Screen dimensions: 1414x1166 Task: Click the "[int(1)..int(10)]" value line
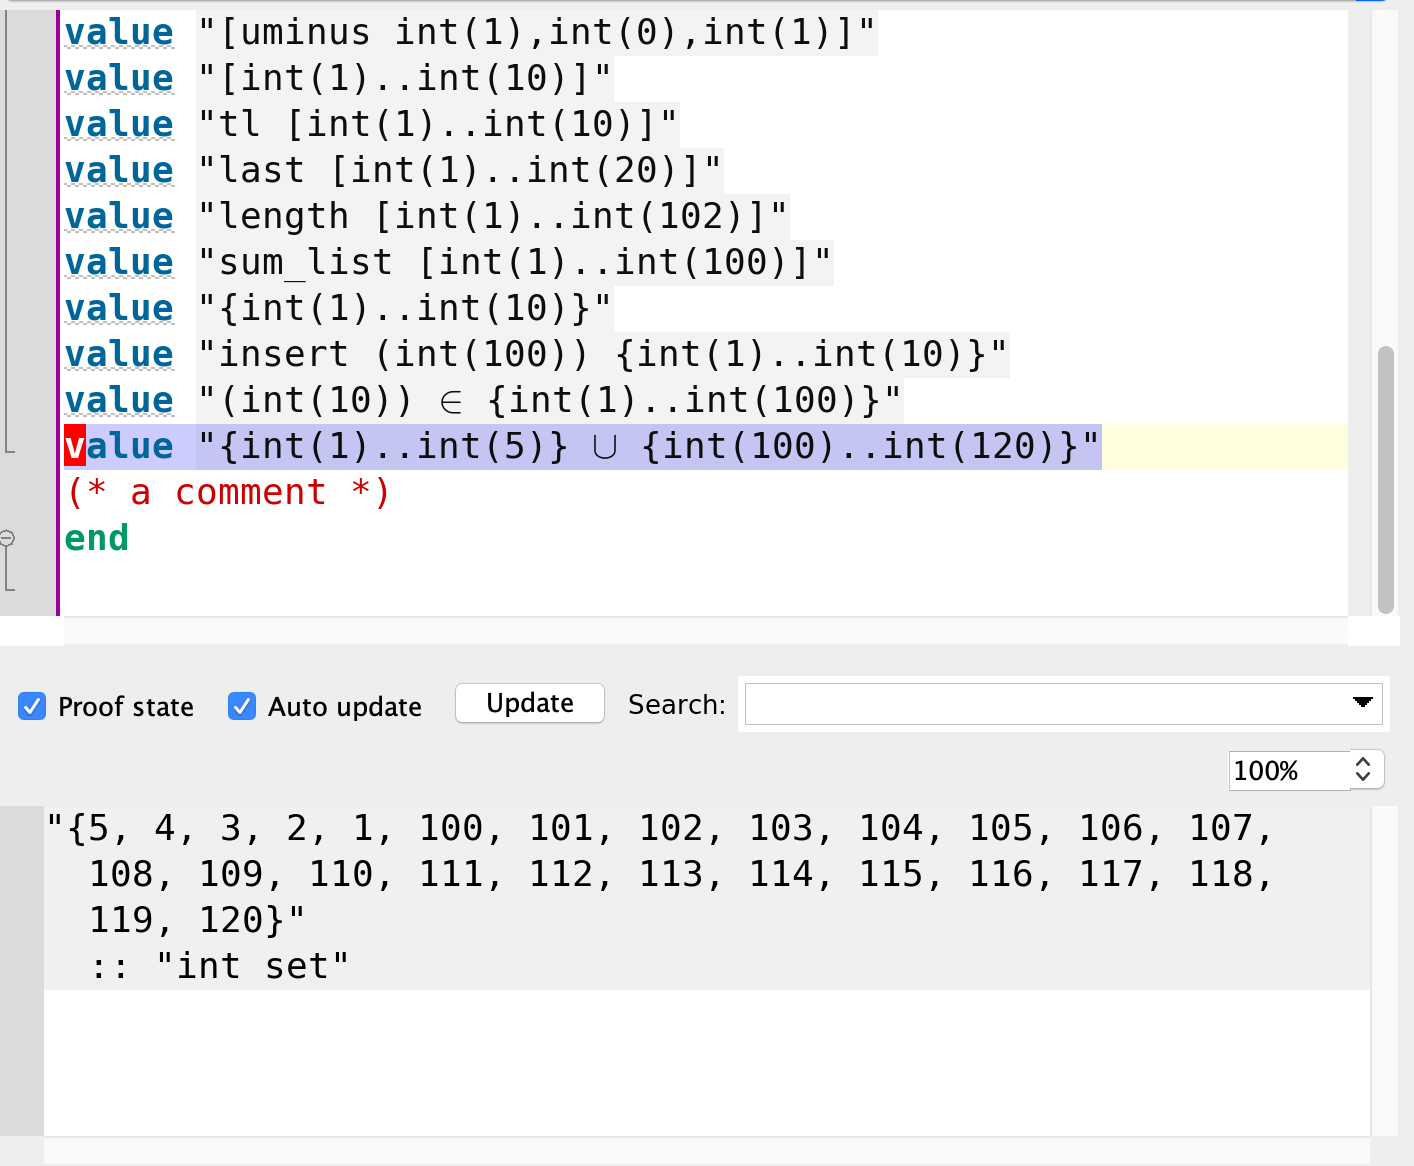click(x=338, y=79)
